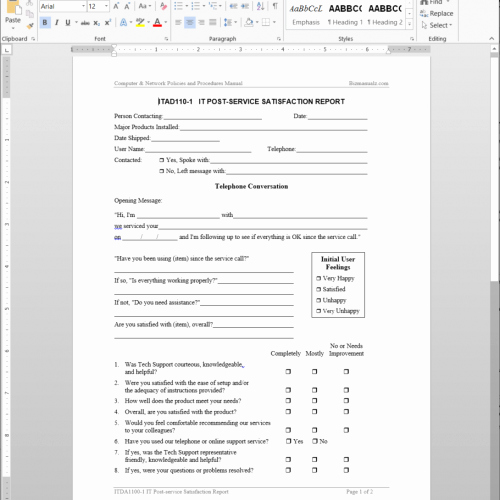
Task: Align text left
Action: [178, 22]
